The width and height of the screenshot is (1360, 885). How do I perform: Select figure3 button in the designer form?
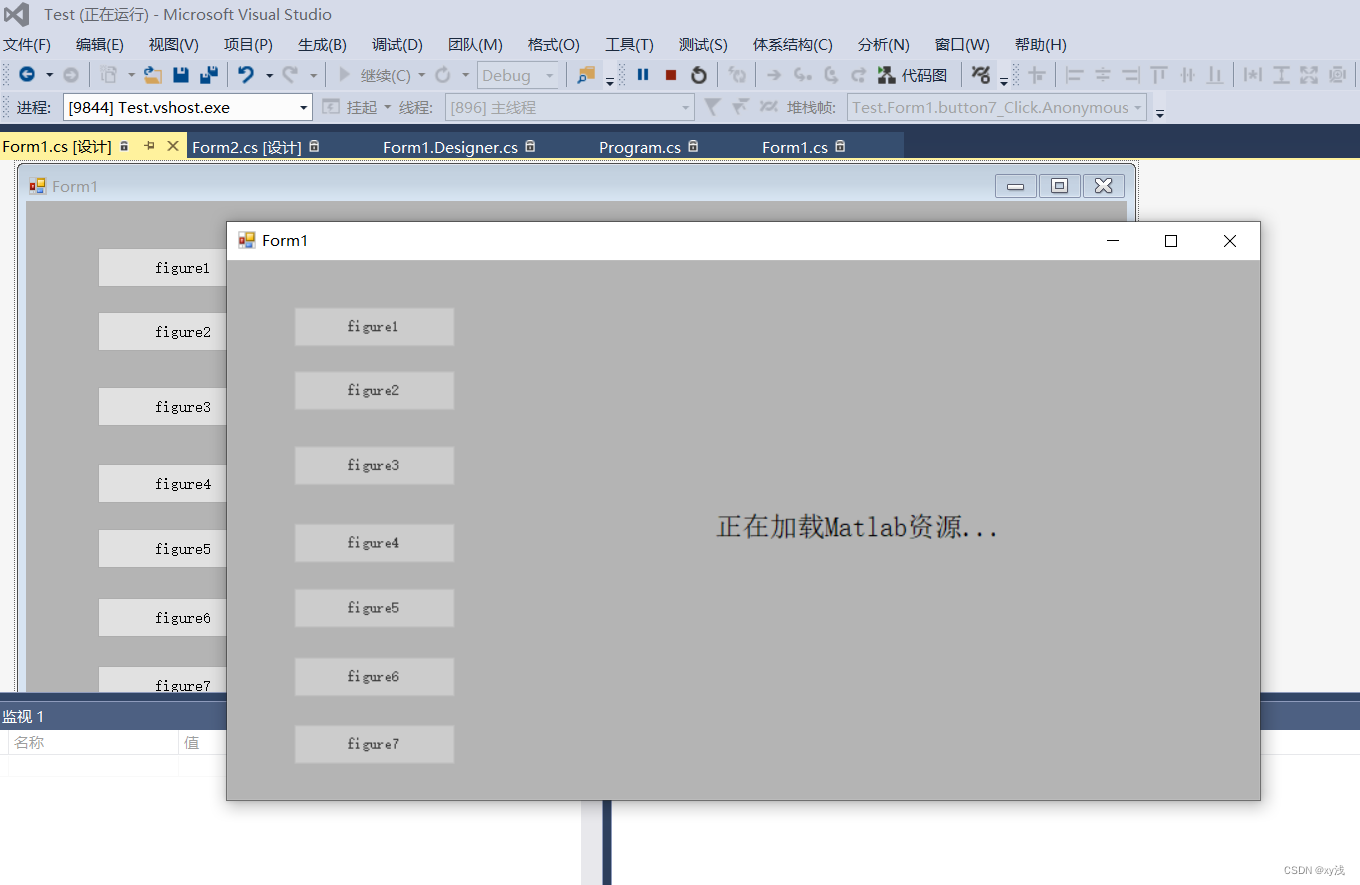click(x=163, y=407)
